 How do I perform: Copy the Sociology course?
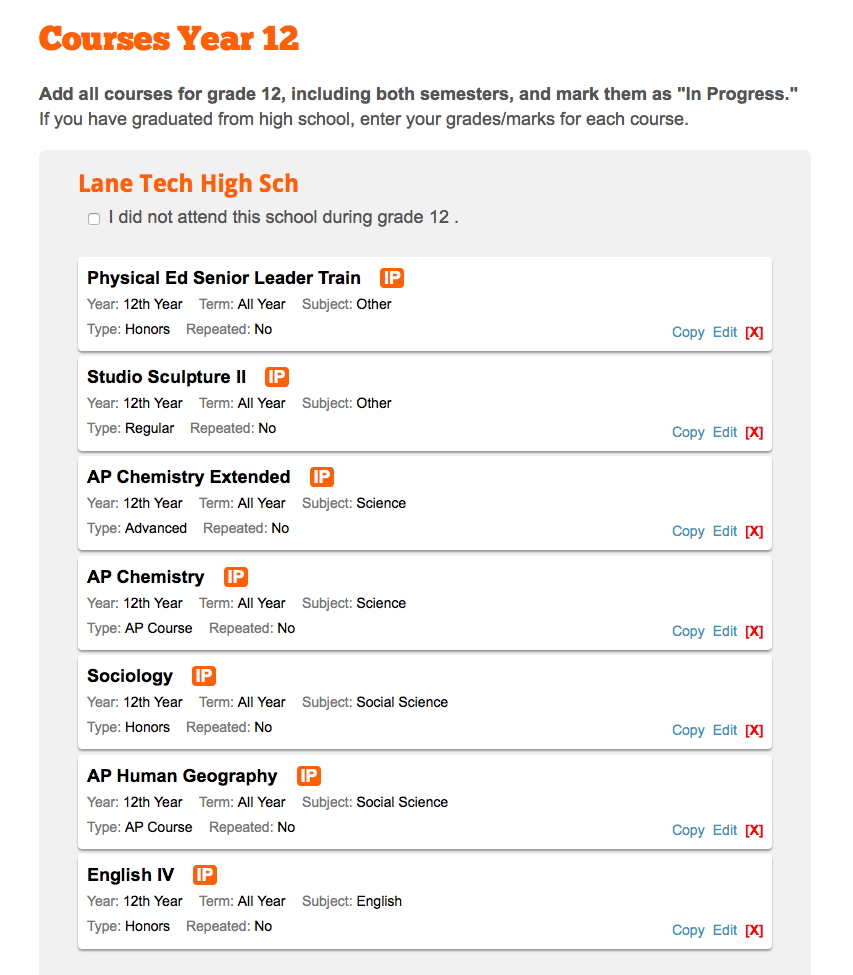click(688, 731)
